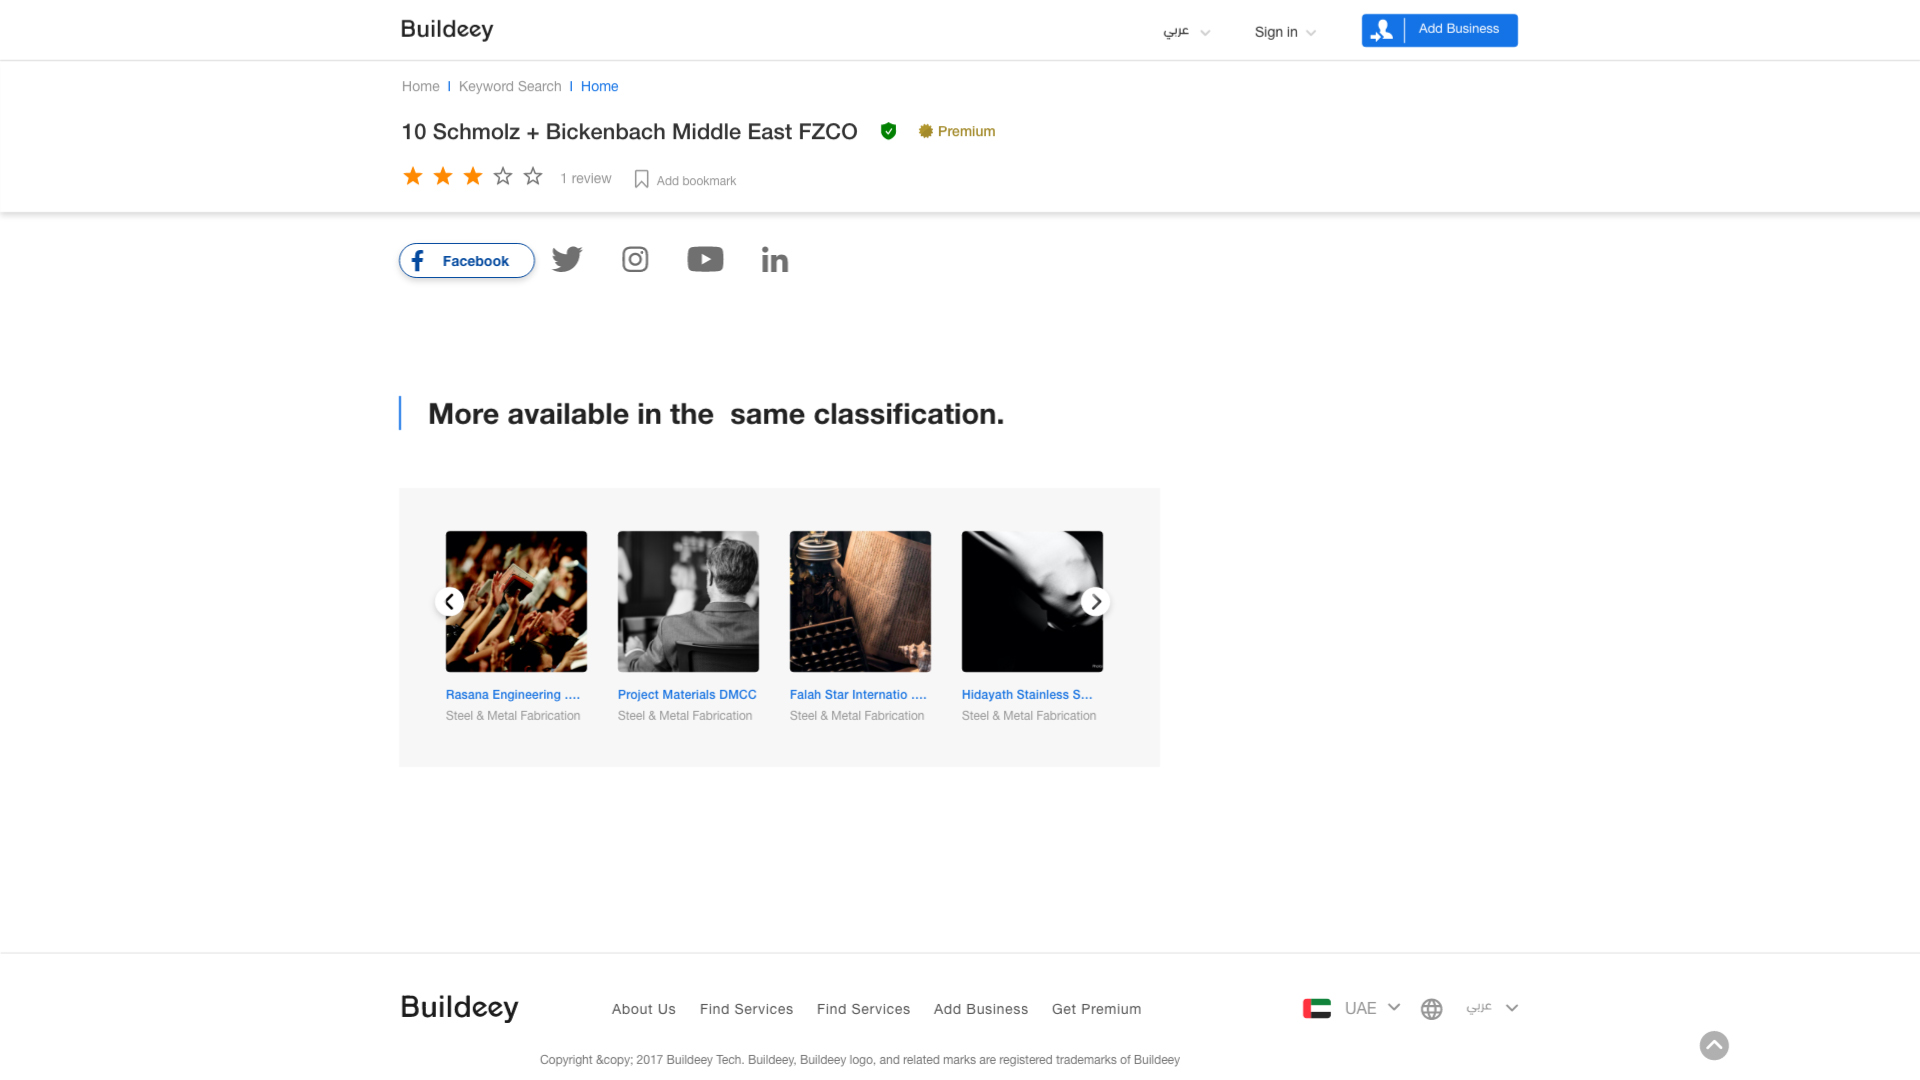
Task: Open About Us in footer menu
Action: pyautogui.click(x=644, y=1009)
